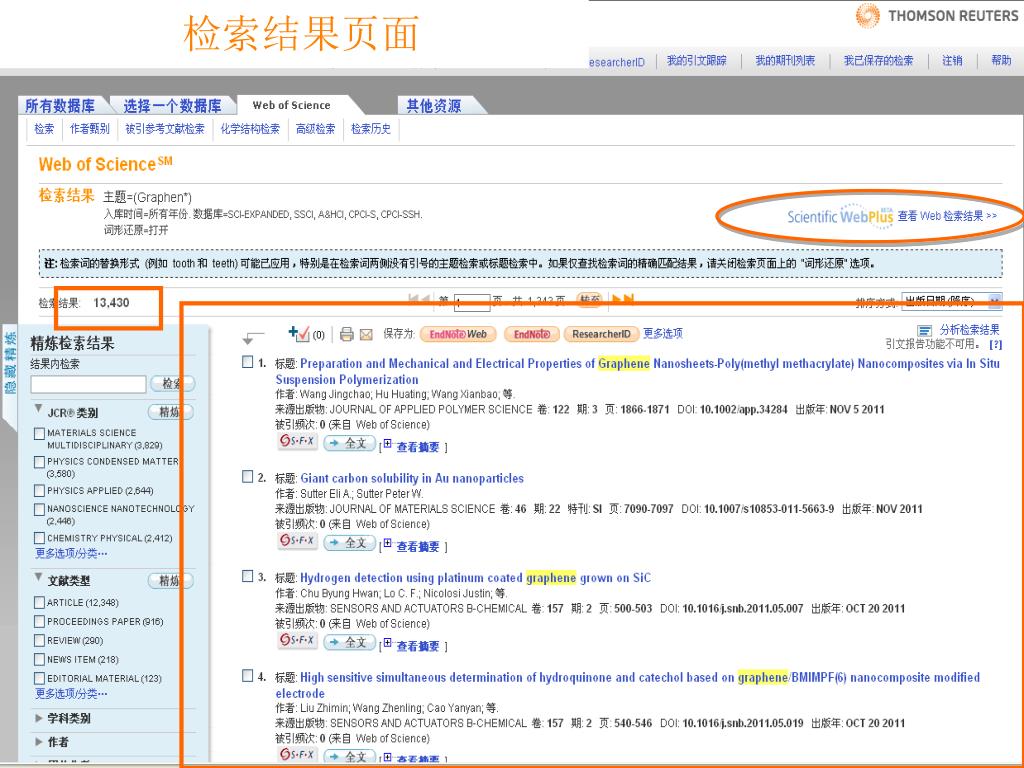The height and width of the screenshot is (768, 1024).
Task: Click the EndNote save button
Action: [532, 334]
